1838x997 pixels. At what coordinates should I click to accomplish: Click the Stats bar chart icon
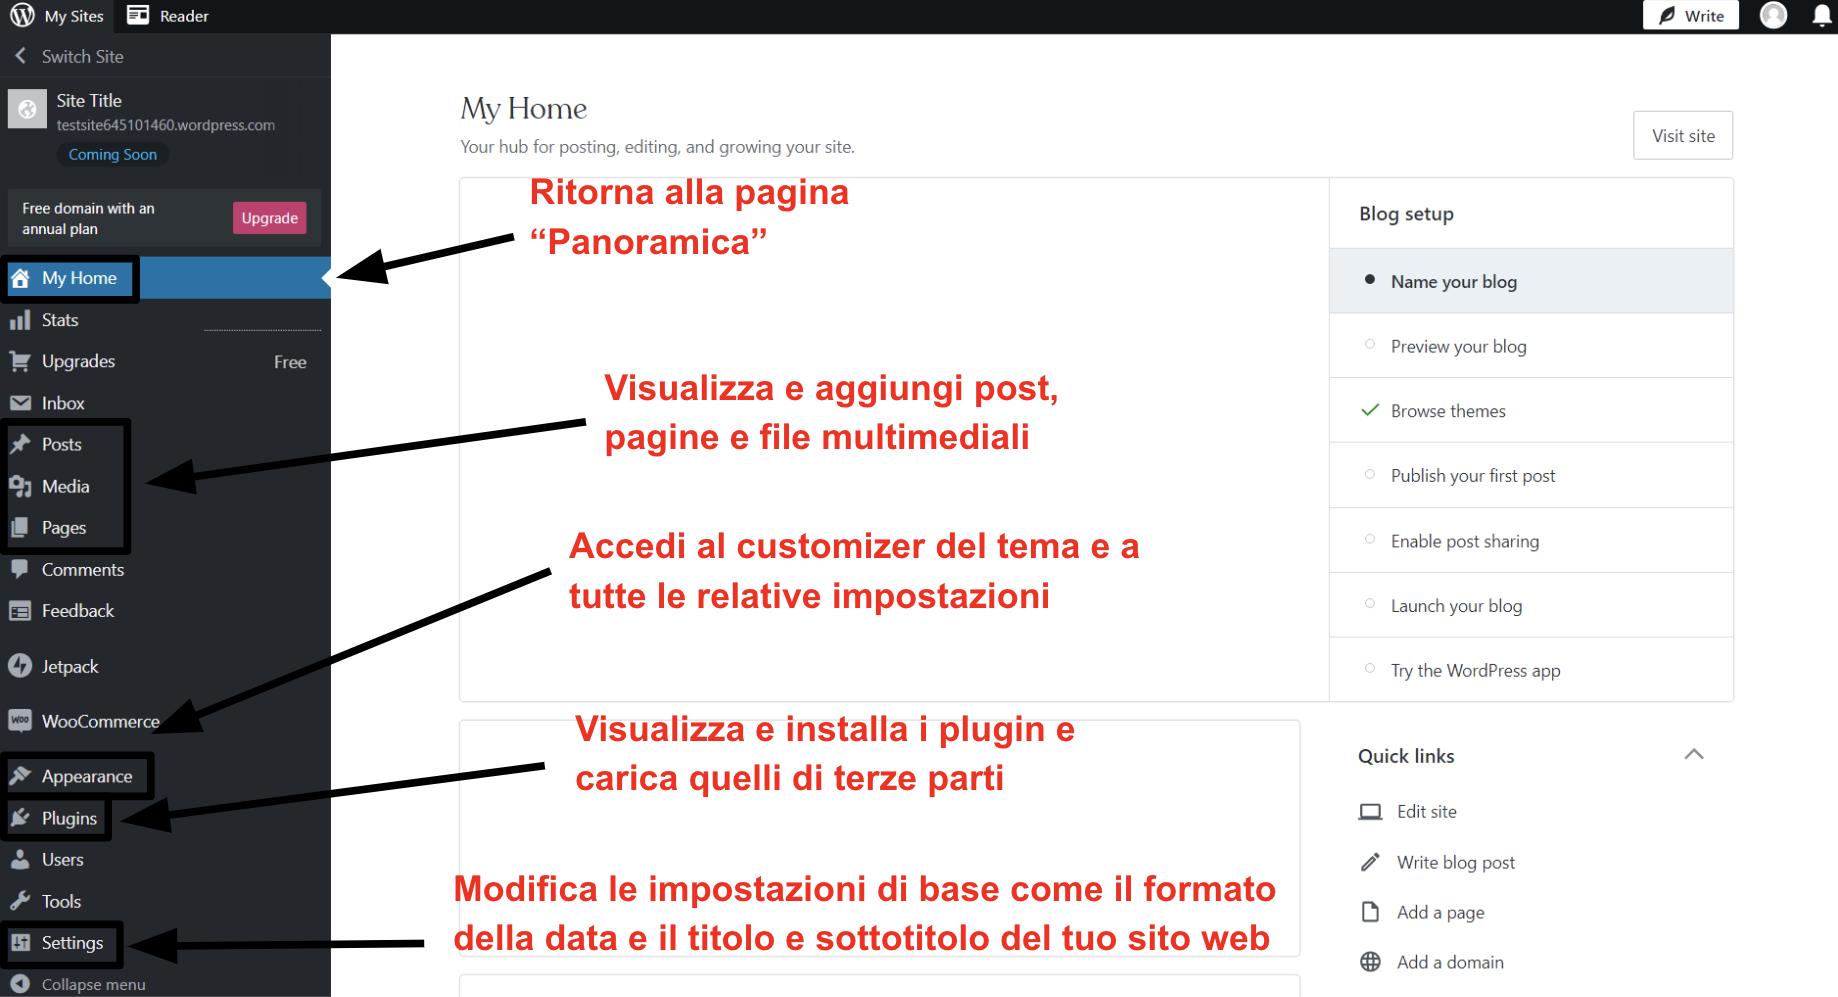(20, 320)
